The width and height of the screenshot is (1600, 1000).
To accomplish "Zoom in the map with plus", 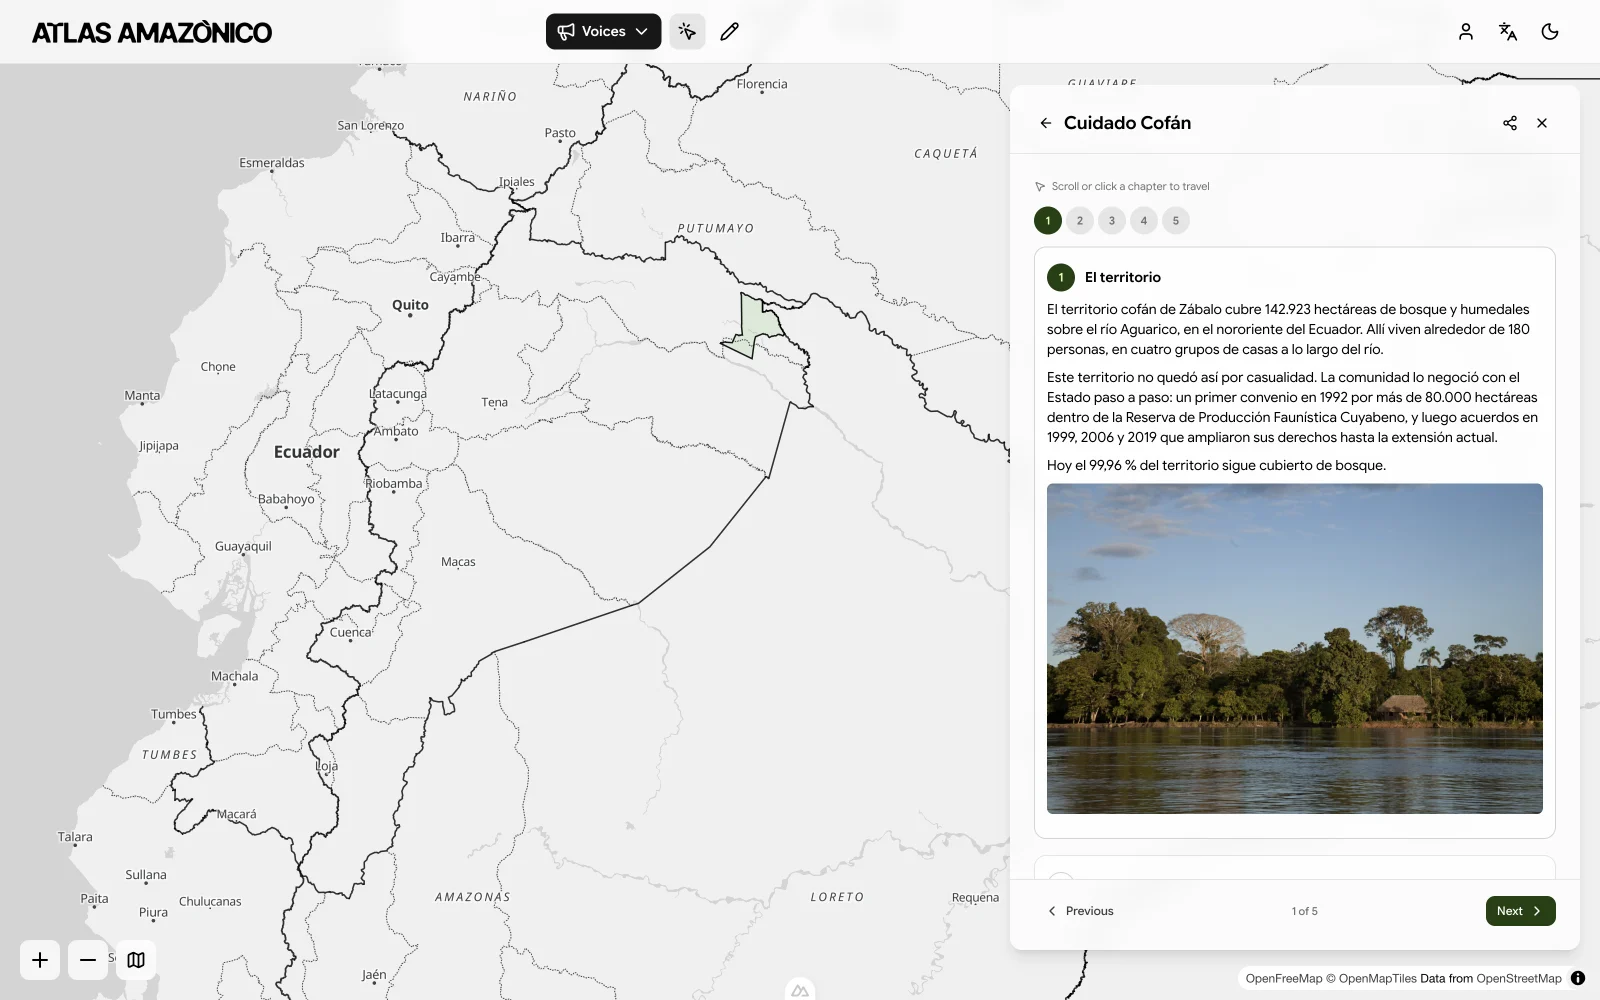I will [x=40, y=960].
